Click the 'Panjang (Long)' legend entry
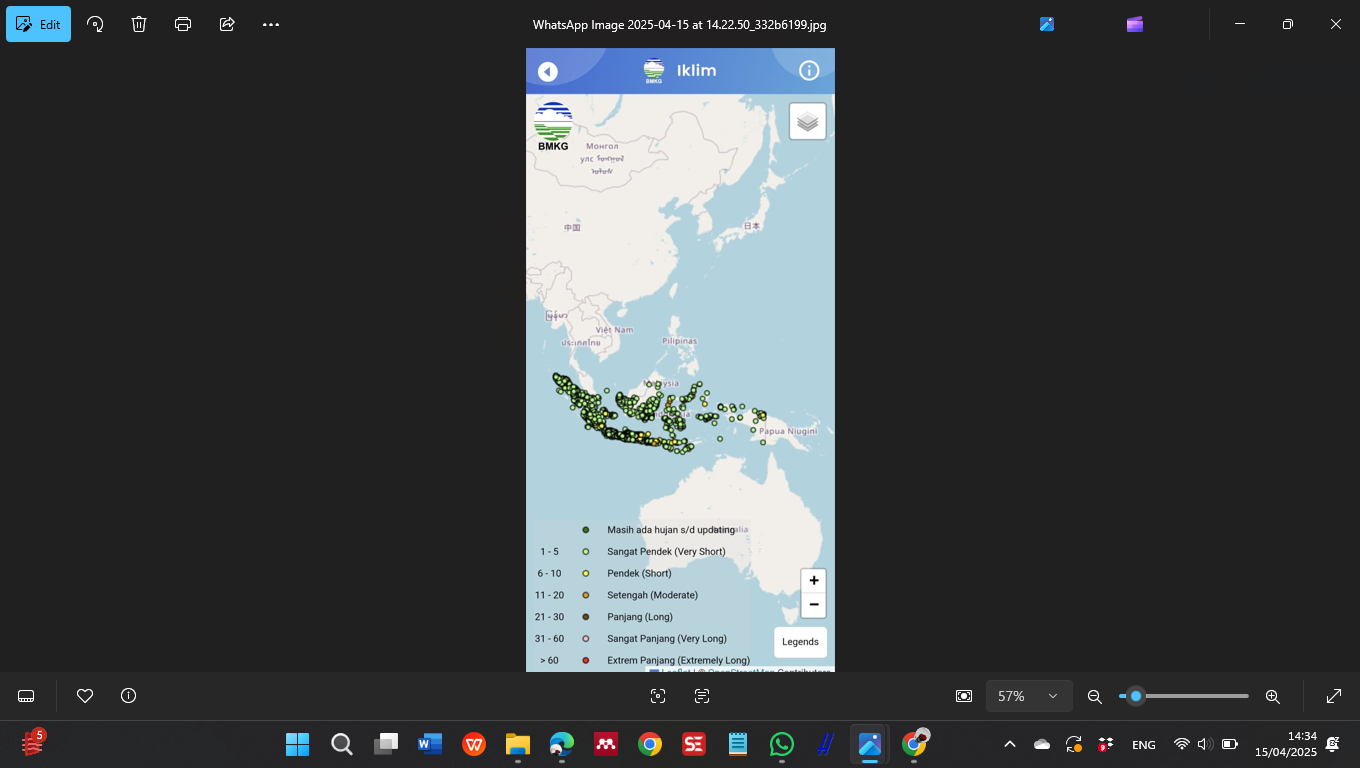1360x768 pixels. pos(640,617)
